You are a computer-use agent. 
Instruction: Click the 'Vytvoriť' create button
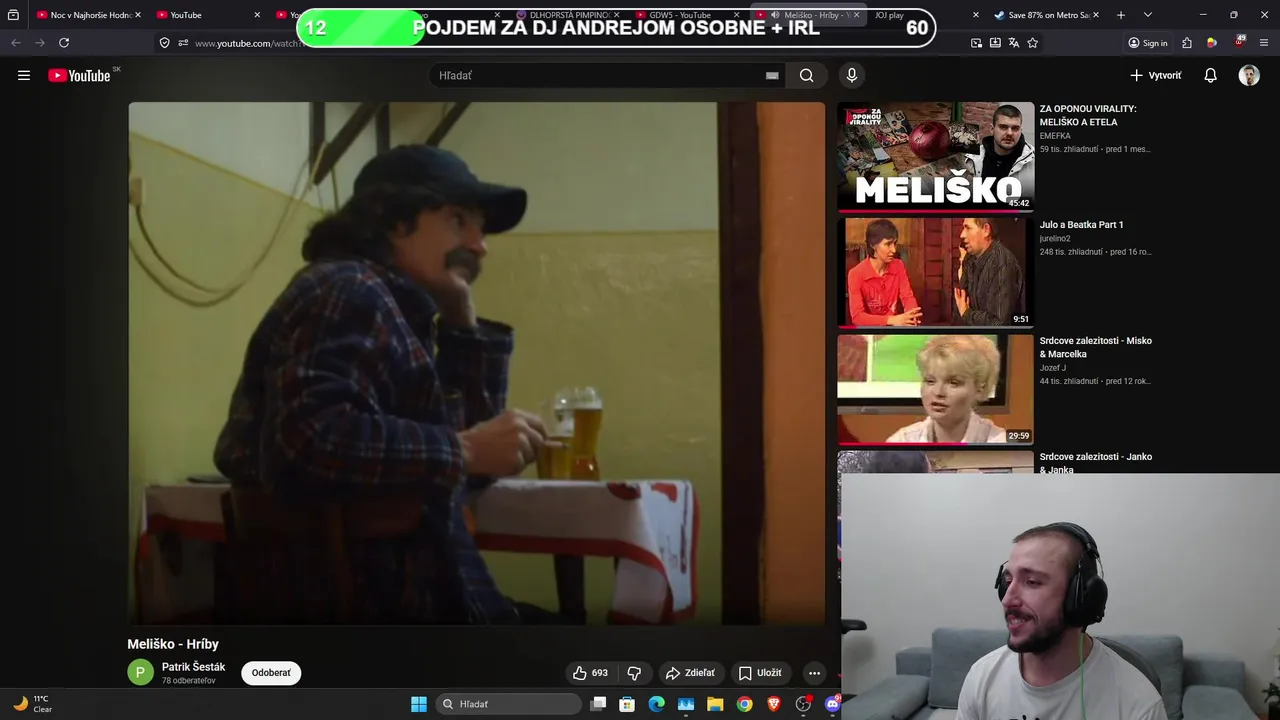(x=1156, y=75)
